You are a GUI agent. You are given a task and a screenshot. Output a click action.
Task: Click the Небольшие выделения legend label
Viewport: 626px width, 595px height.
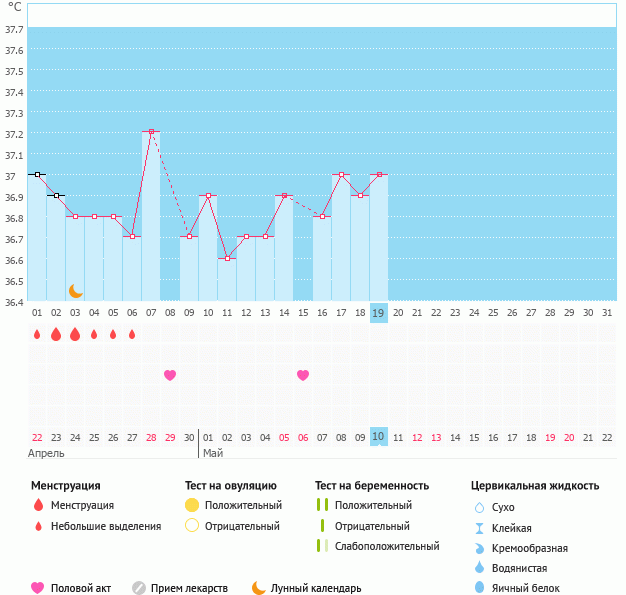click(105, 526)
